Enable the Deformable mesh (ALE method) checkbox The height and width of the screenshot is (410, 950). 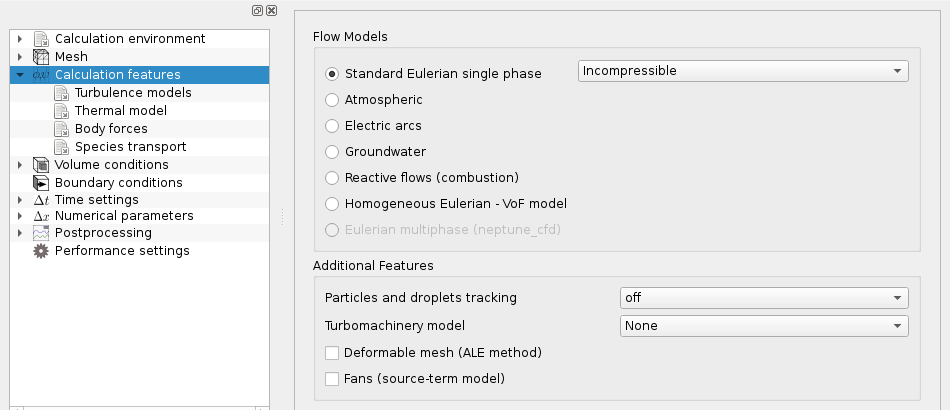click(332, 352)
